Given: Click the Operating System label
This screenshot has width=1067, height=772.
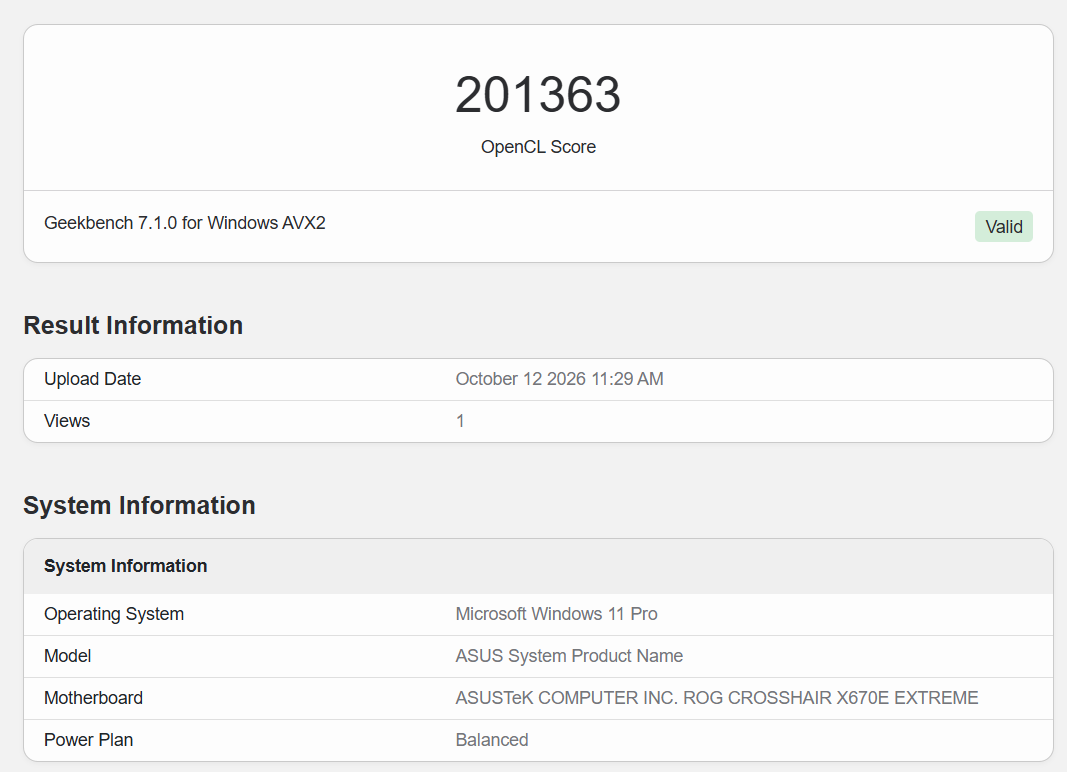Looking at the screenshot, I should 114,614.
